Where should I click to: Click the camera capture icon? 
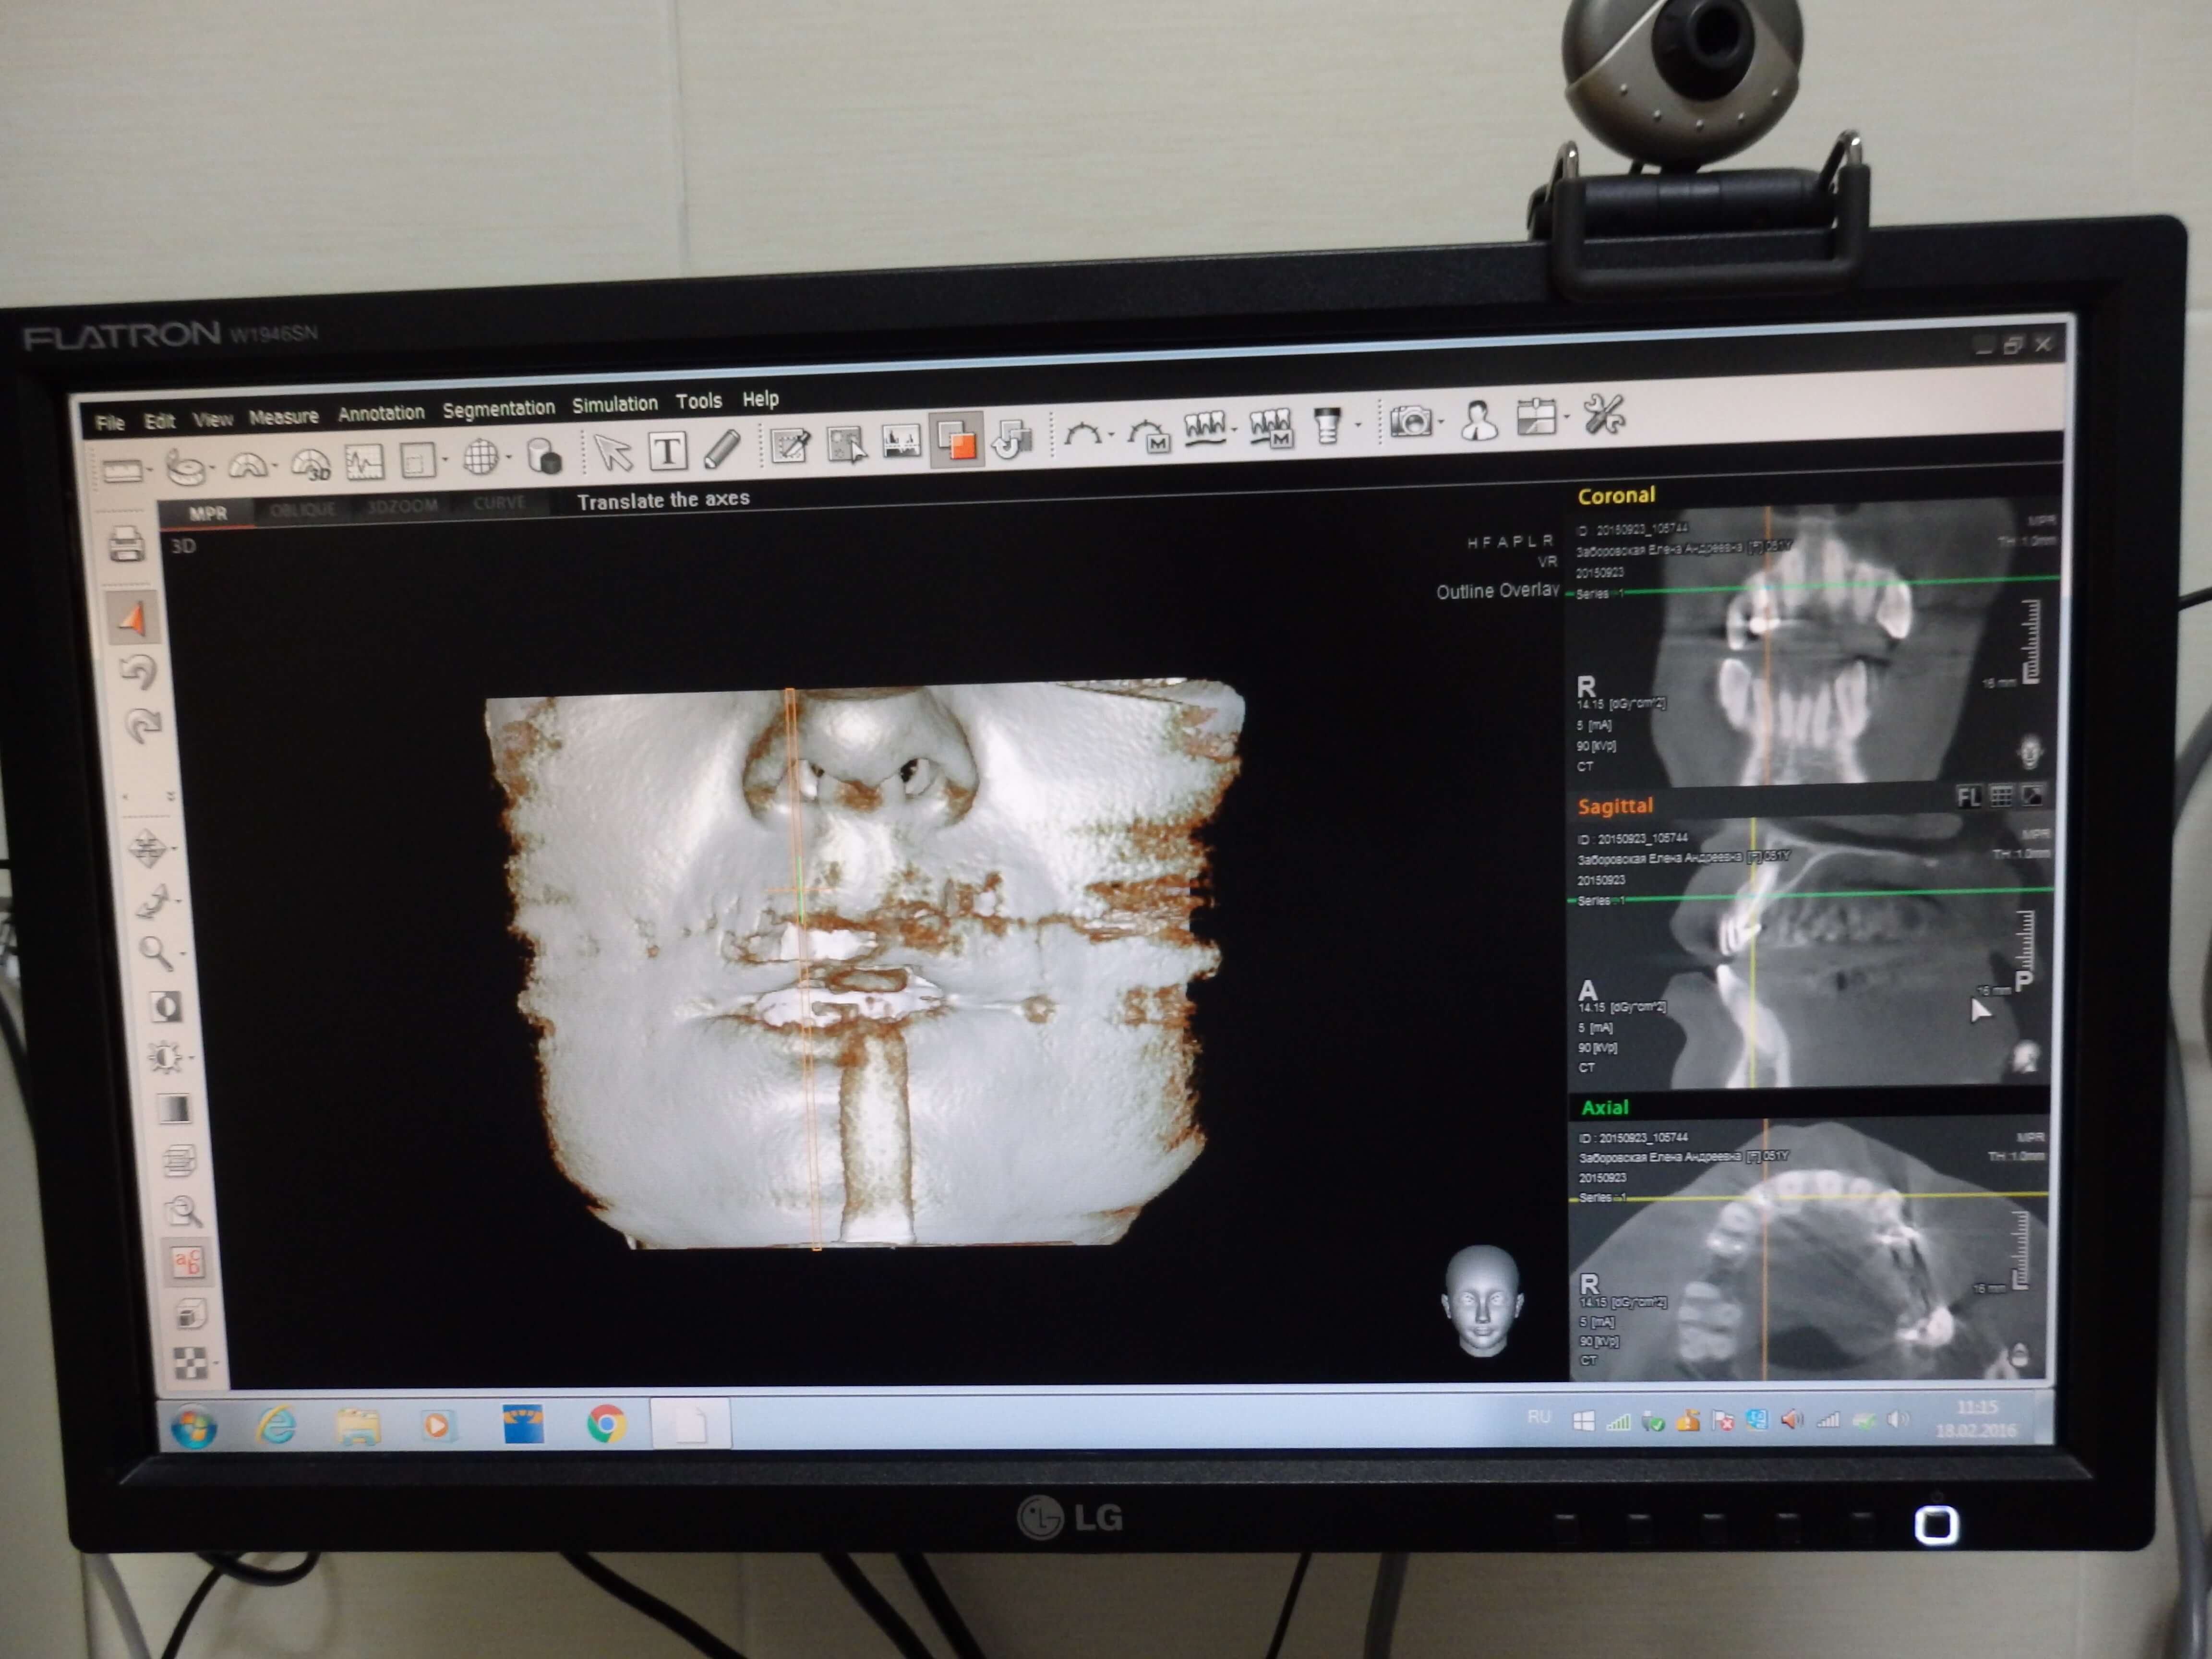pyautogui.click(x=1411, y=422)
